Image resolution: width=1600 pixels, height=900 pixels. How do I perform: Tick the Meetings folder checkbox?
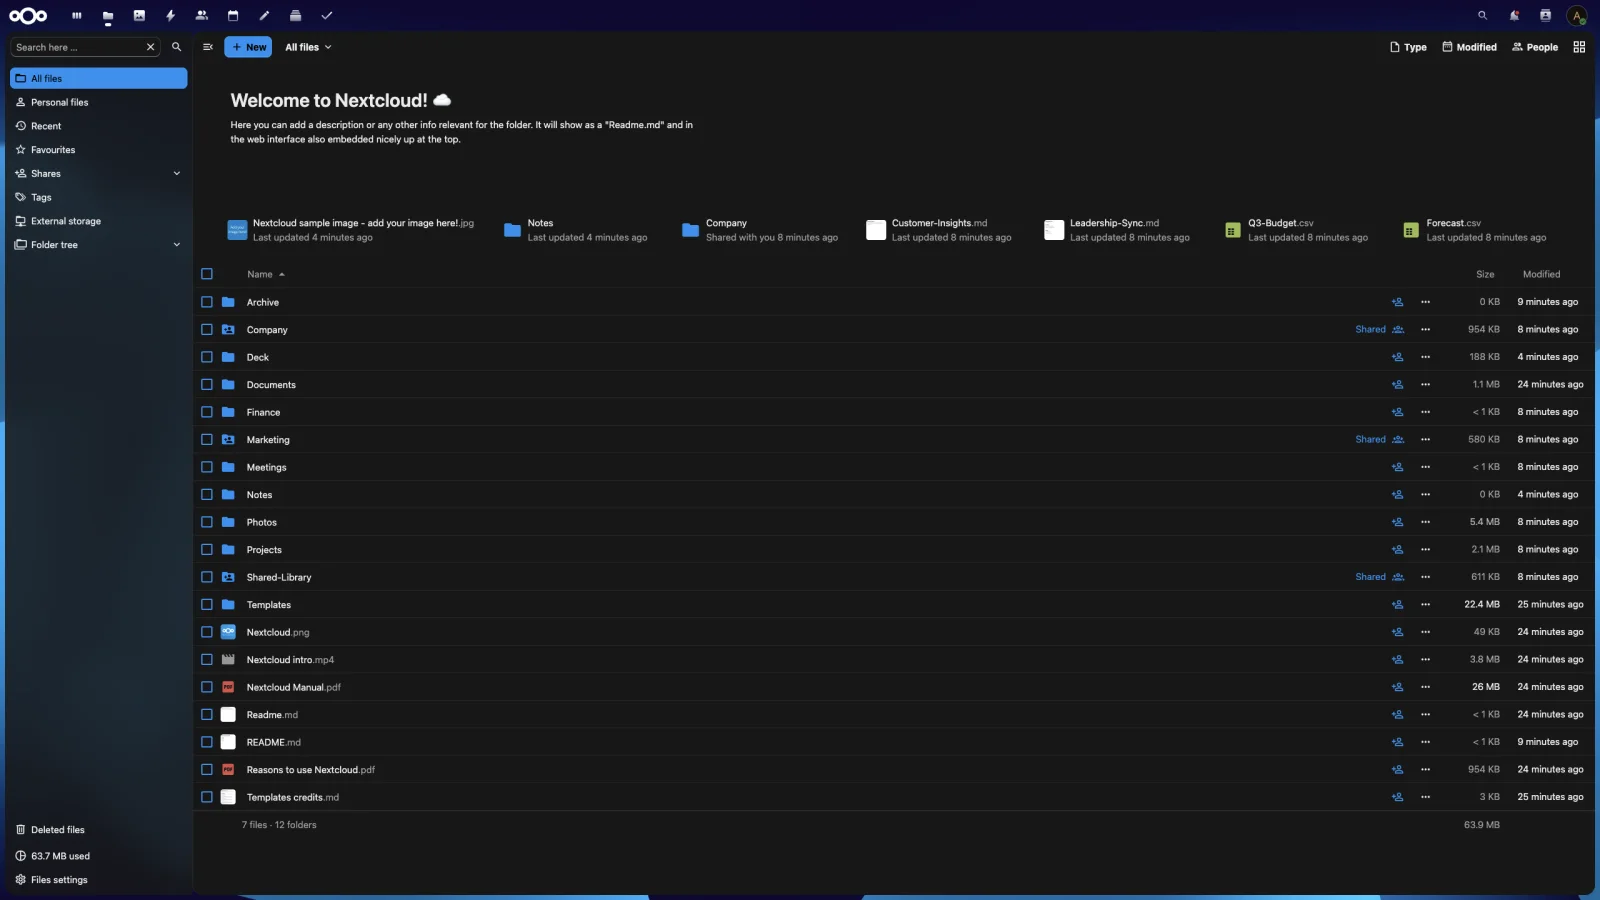207,467
